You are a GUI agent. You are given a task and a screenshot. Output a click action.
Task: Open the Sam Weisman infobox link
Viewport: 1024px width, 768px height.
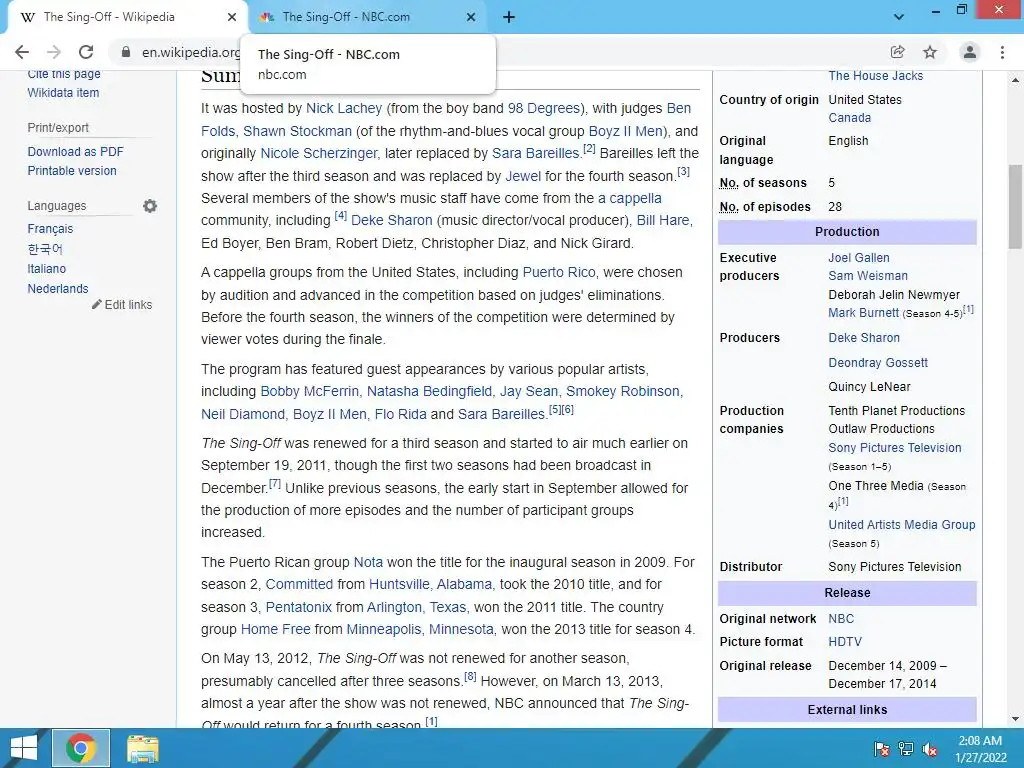click(868, 276)
